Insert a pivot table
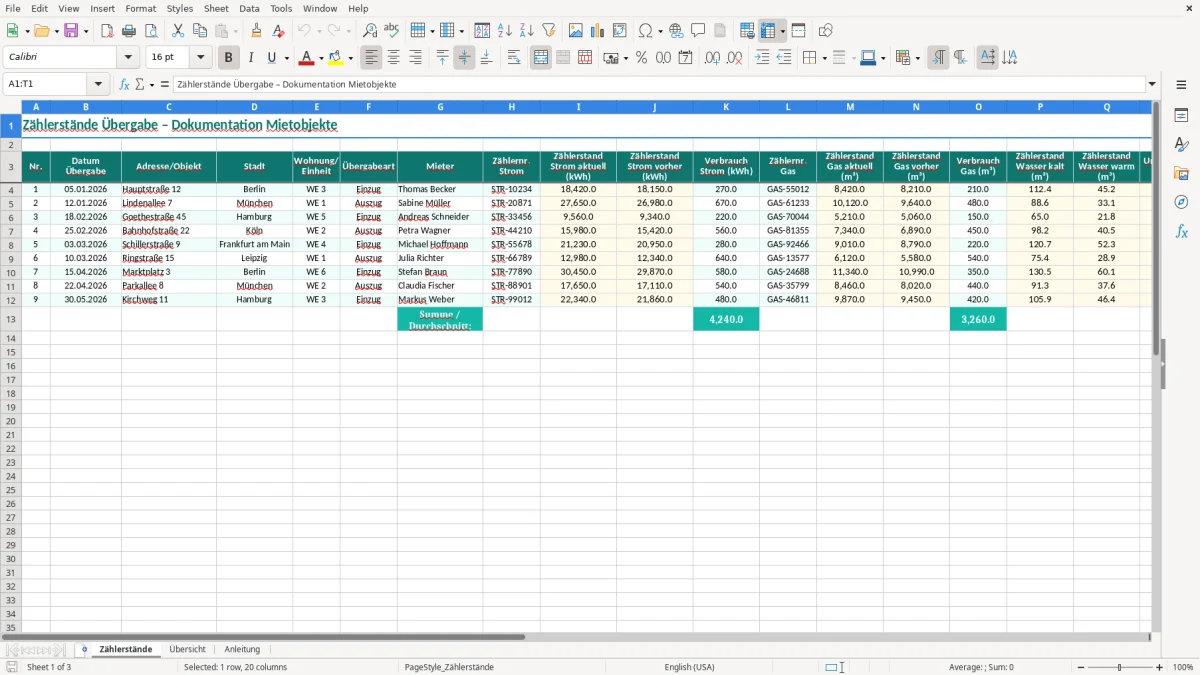The height and width of the screenshot is (675, 1200). [619, 30]
